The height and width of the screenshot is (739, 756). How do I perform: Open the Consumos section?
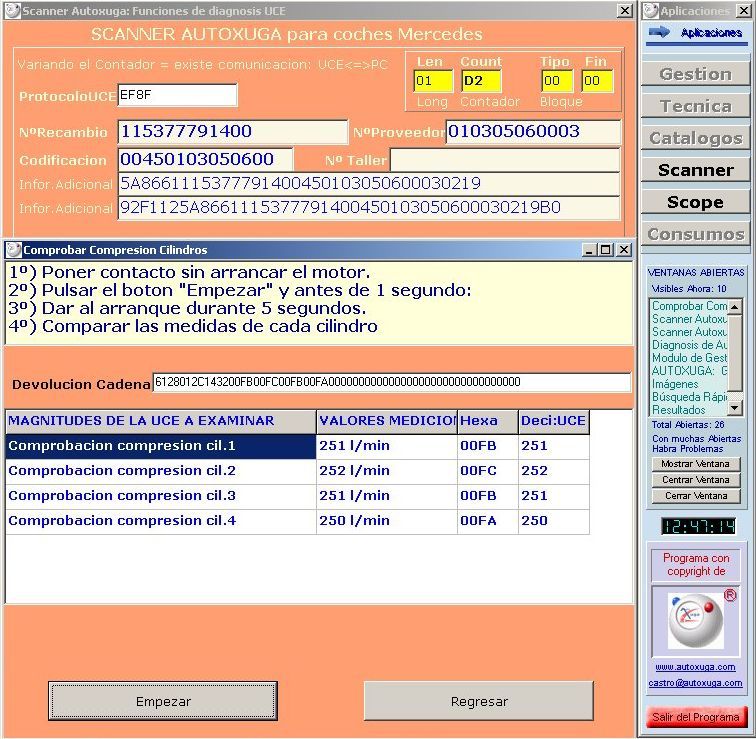pyautogui.click(x=695, y=234)
